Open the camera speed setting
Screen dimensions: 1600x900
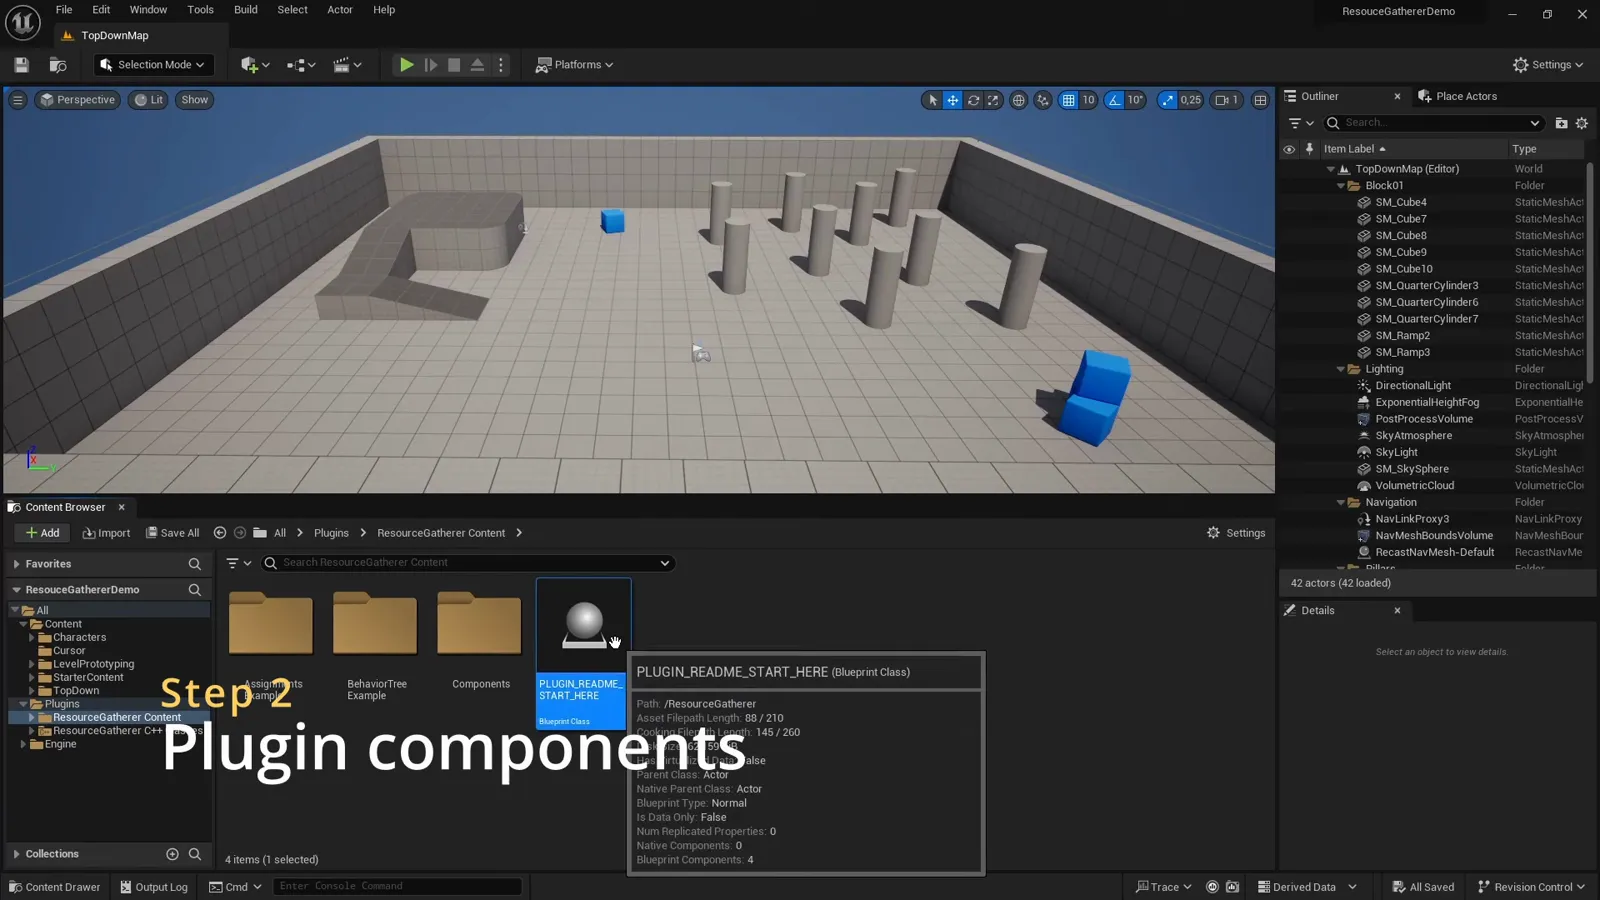[1227, 100]
